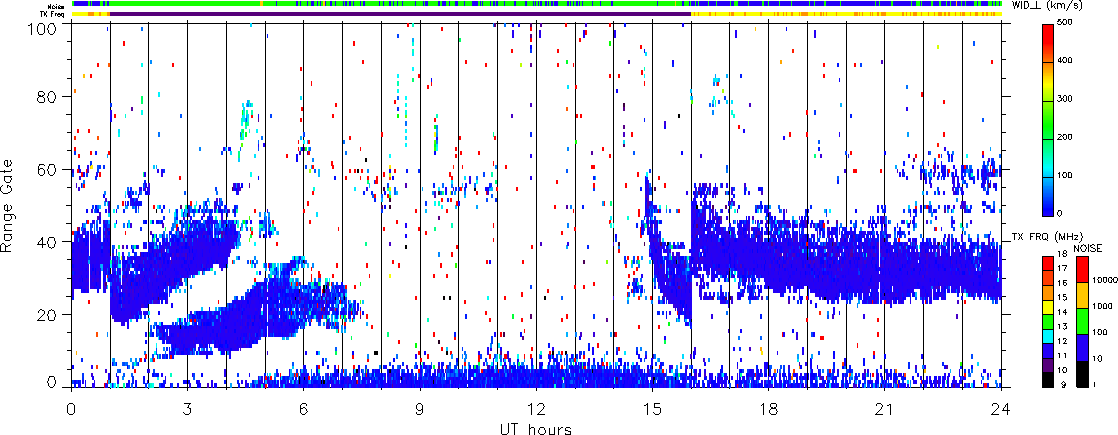Click tick label 9 on UT hours axis
This screenshot has width=1118, height=435.
420,409
